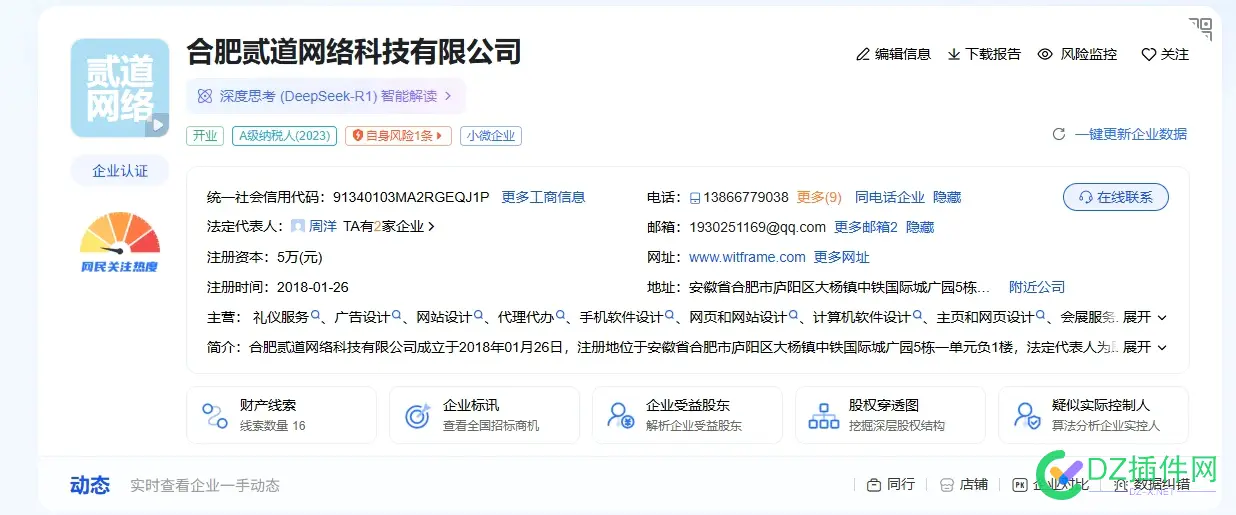Click the 企业受益股东 person icon
The height and width of the screenshot is (515, 1236).
pyautogui.click(x=621, y=416)
